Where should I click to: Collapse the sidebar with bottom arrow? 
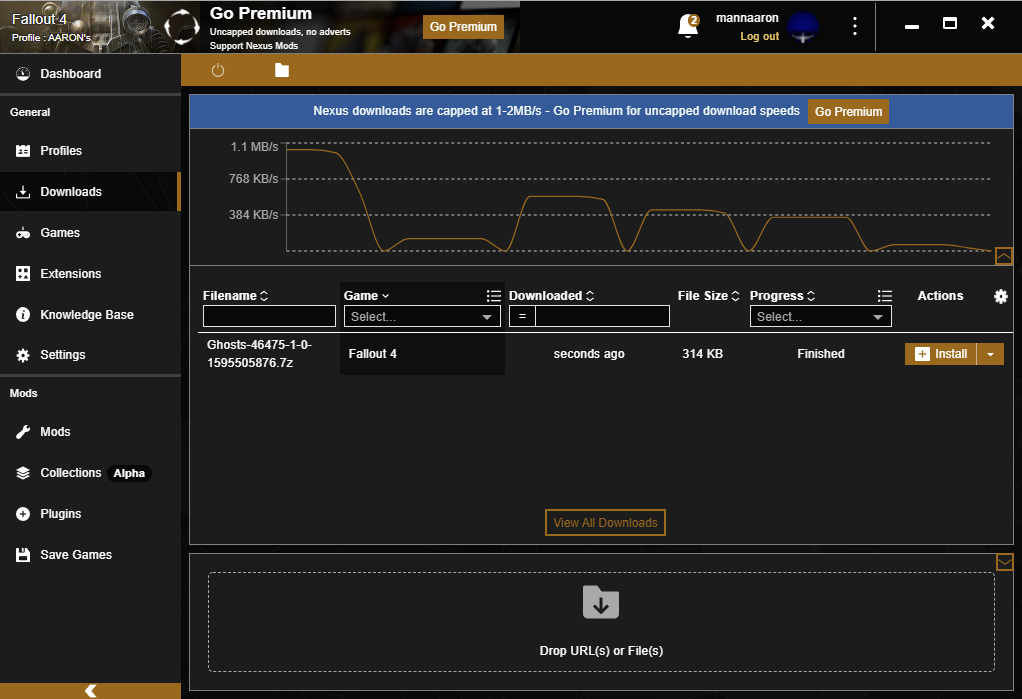coord(90,691)
